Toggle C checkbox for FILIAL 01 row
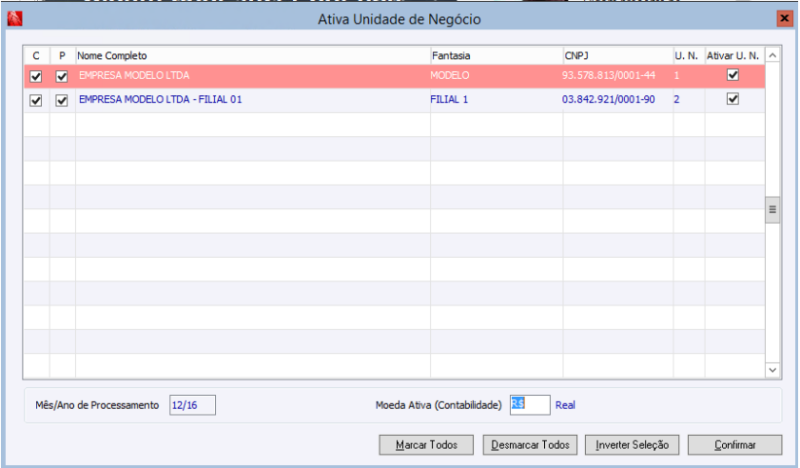 (36, 101)
